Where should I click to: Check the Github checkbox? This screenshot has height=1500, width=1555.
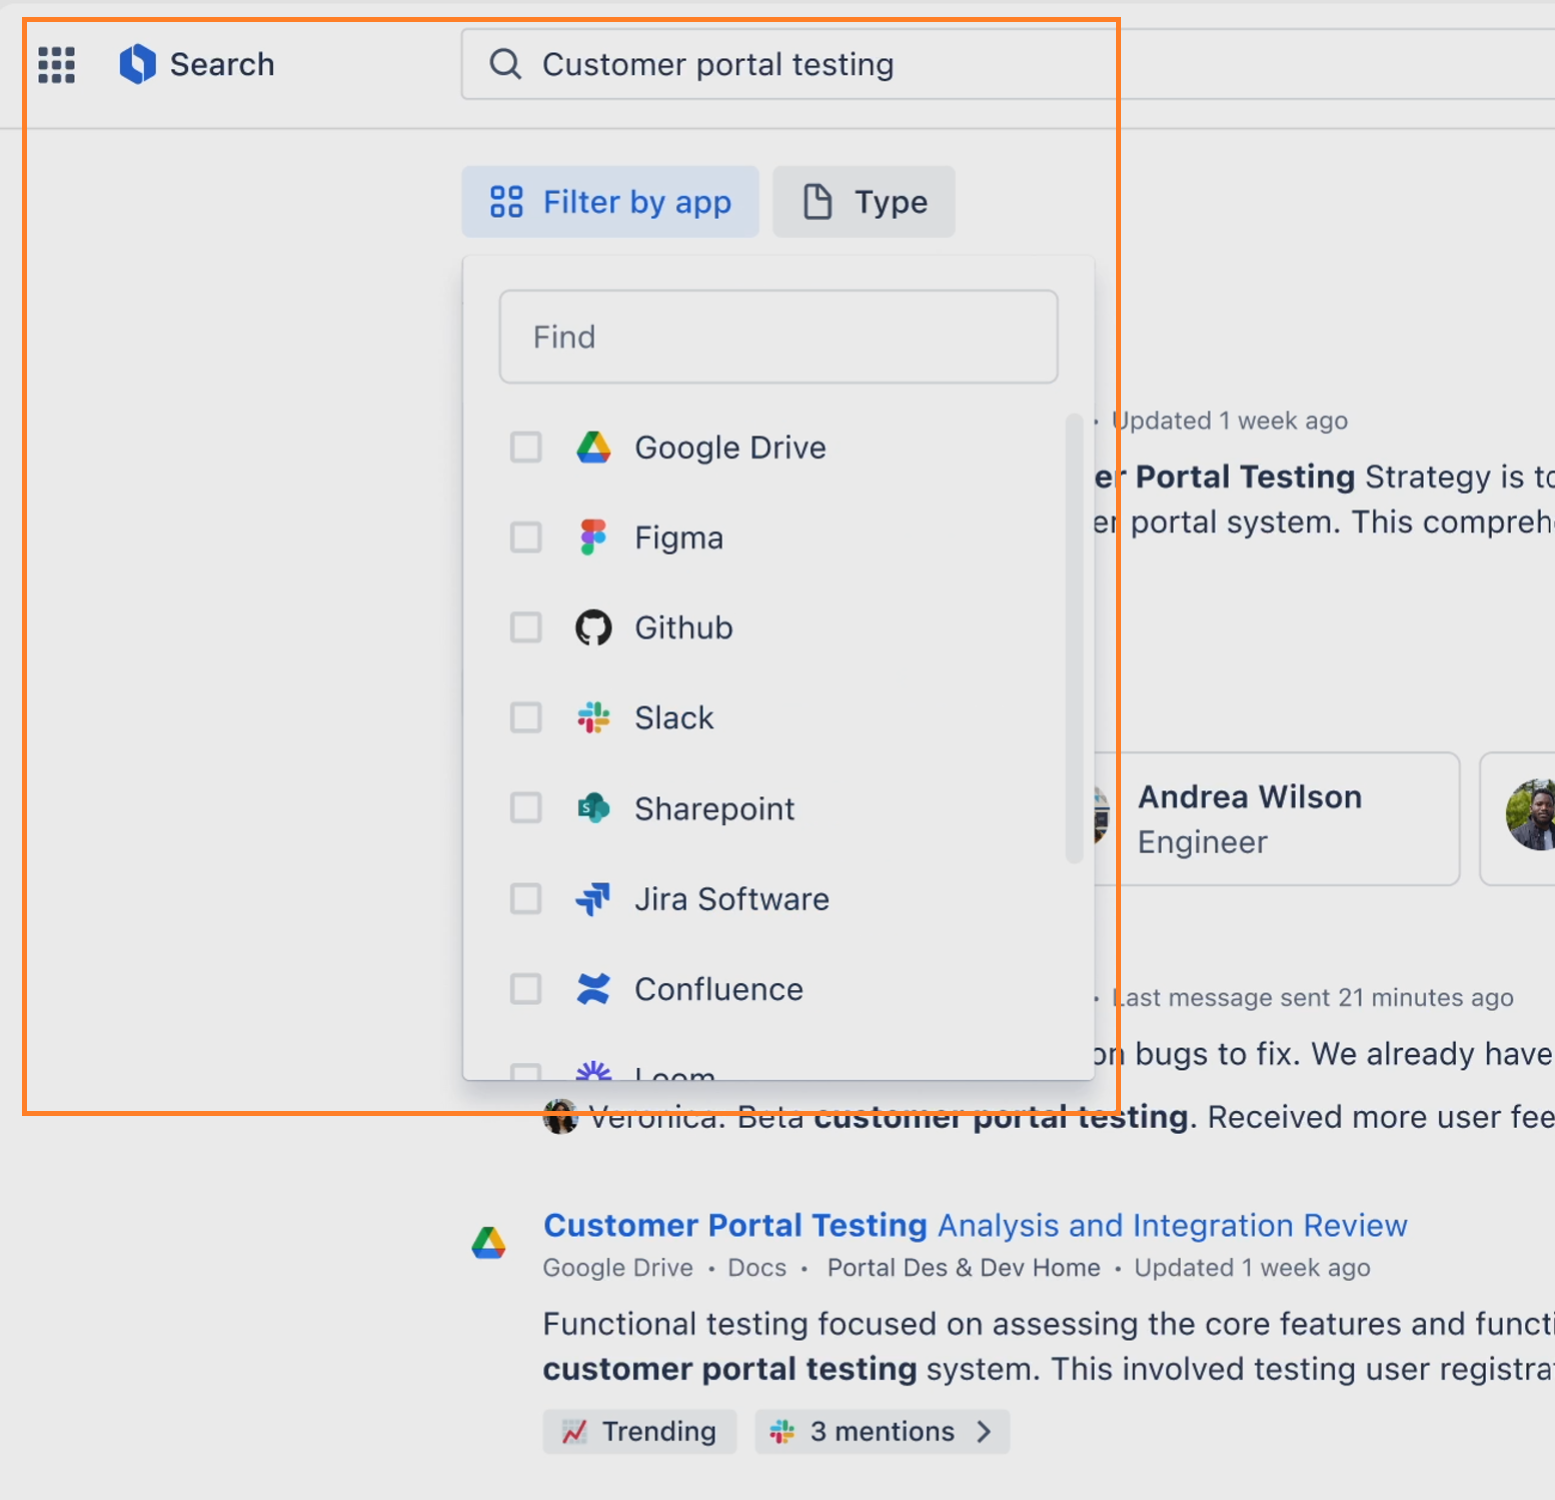[x=526, y=628]
